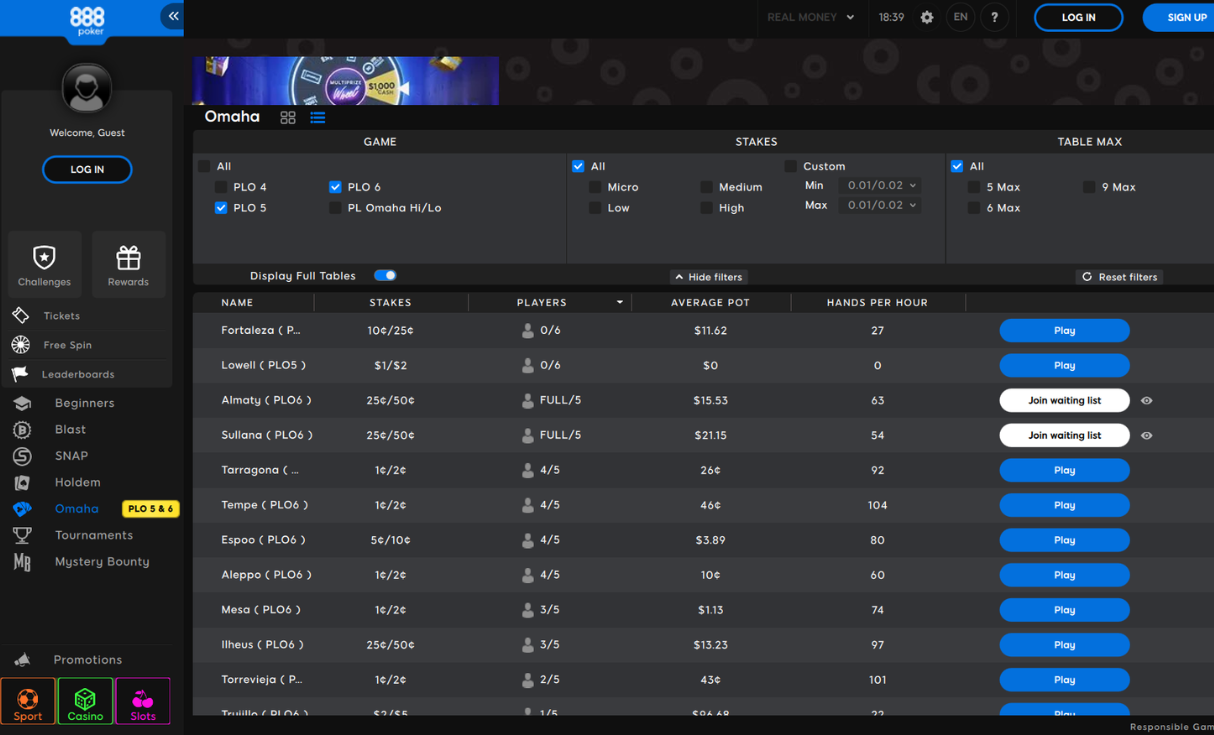Open settings gear icon in top bar
Screen dimensions: 1214x735
click(x=927, y=17)
